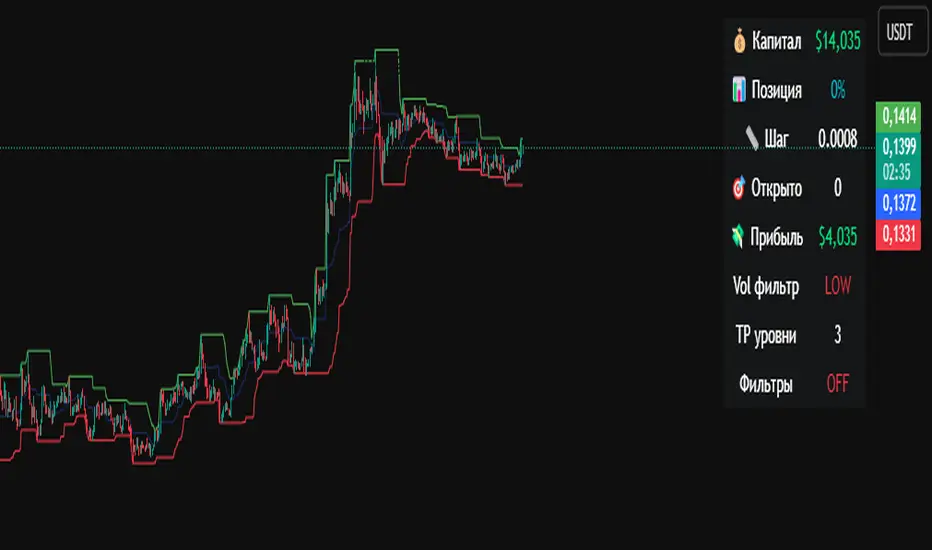Click the last candle on chart
Screen dimensions: 932x550
click(x=521, y=146)
